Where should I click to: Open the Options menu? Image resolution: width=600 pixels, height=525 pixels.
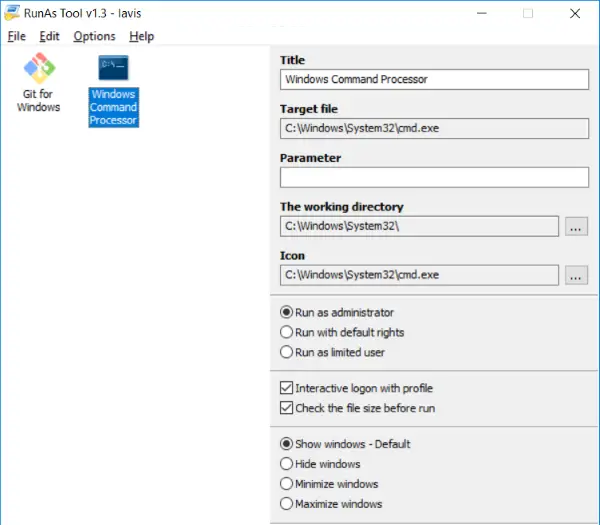pos(94,36)
